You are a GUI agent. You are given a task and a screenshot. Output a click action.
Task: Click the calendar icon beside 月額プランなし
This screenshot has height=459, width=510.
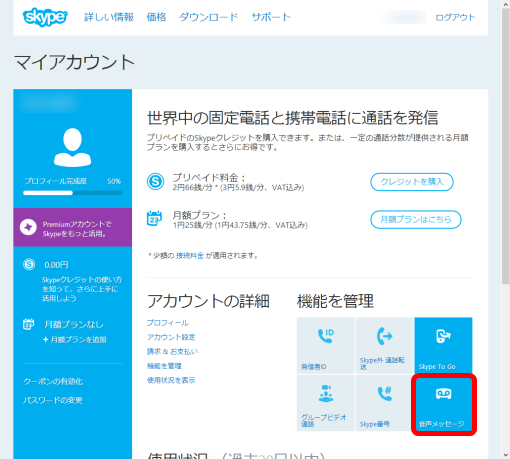pos(28,324)
